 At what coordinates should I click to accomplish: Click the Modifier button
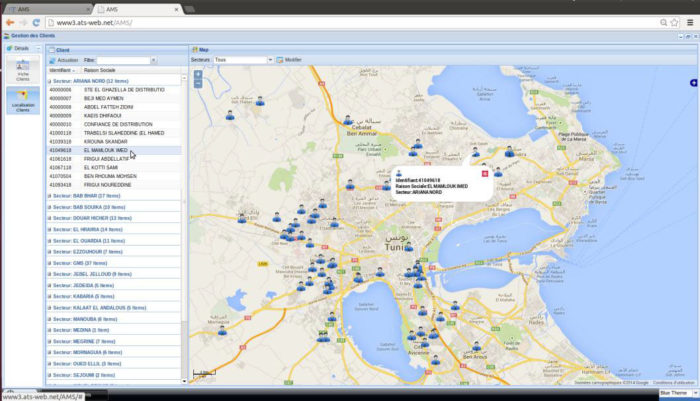click(289, 60)
